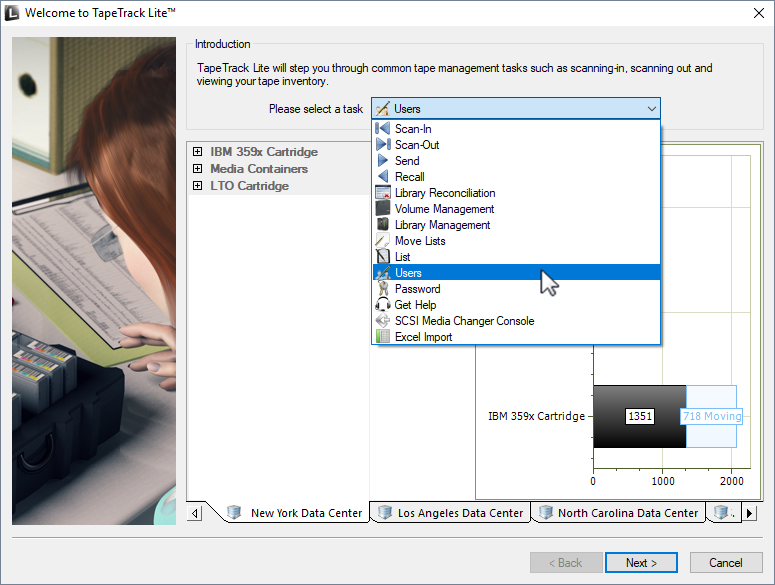Pick Library Reconciliation from the list

pyautogui.click(x=516, y=192)
